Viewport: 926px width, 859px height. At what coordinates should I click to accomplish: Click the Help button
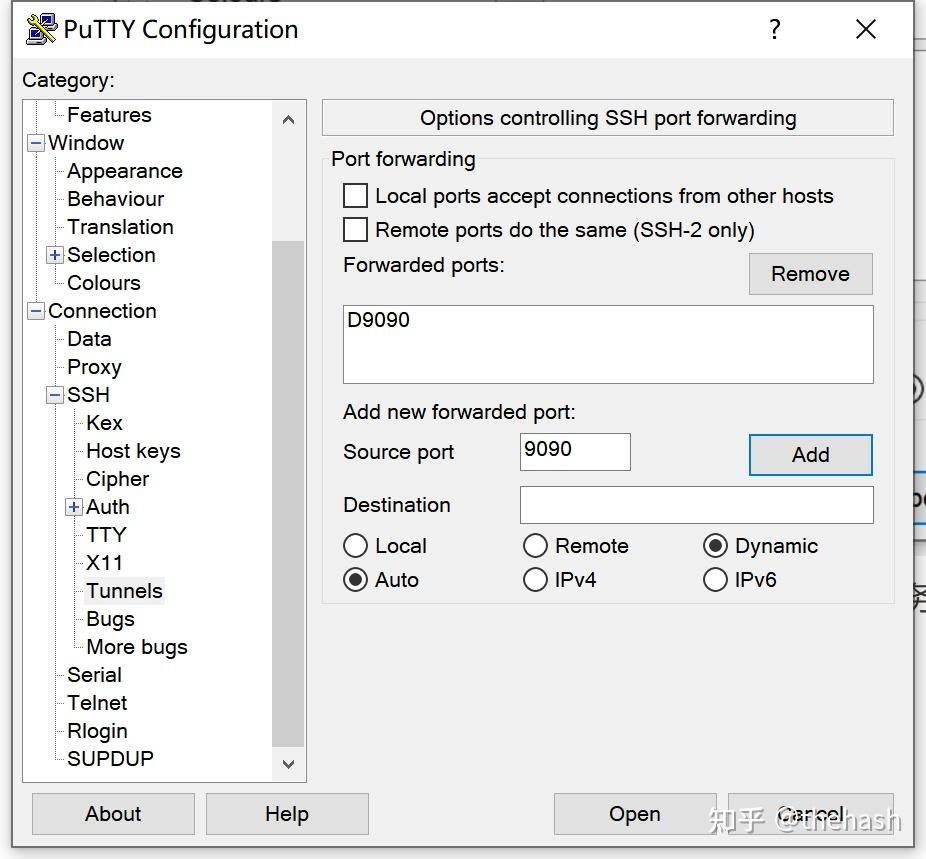(x=287, y=814)
